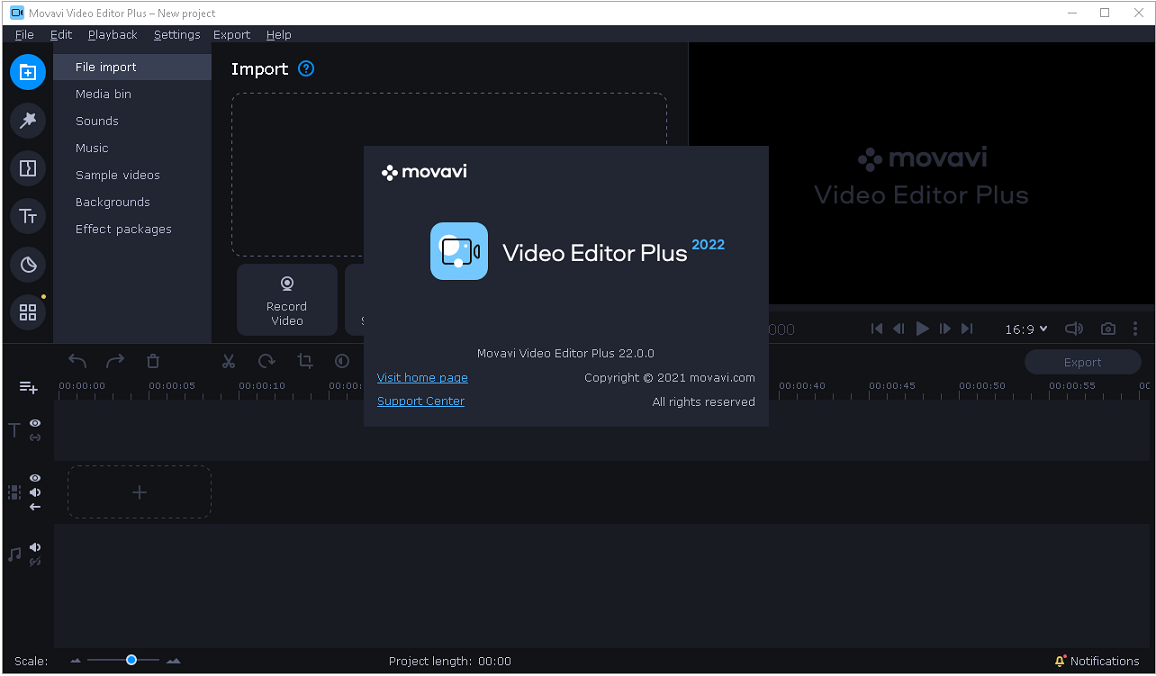Open the Import tab icon in sidebar
The image size is (1156, 676).
coord(28,72)
